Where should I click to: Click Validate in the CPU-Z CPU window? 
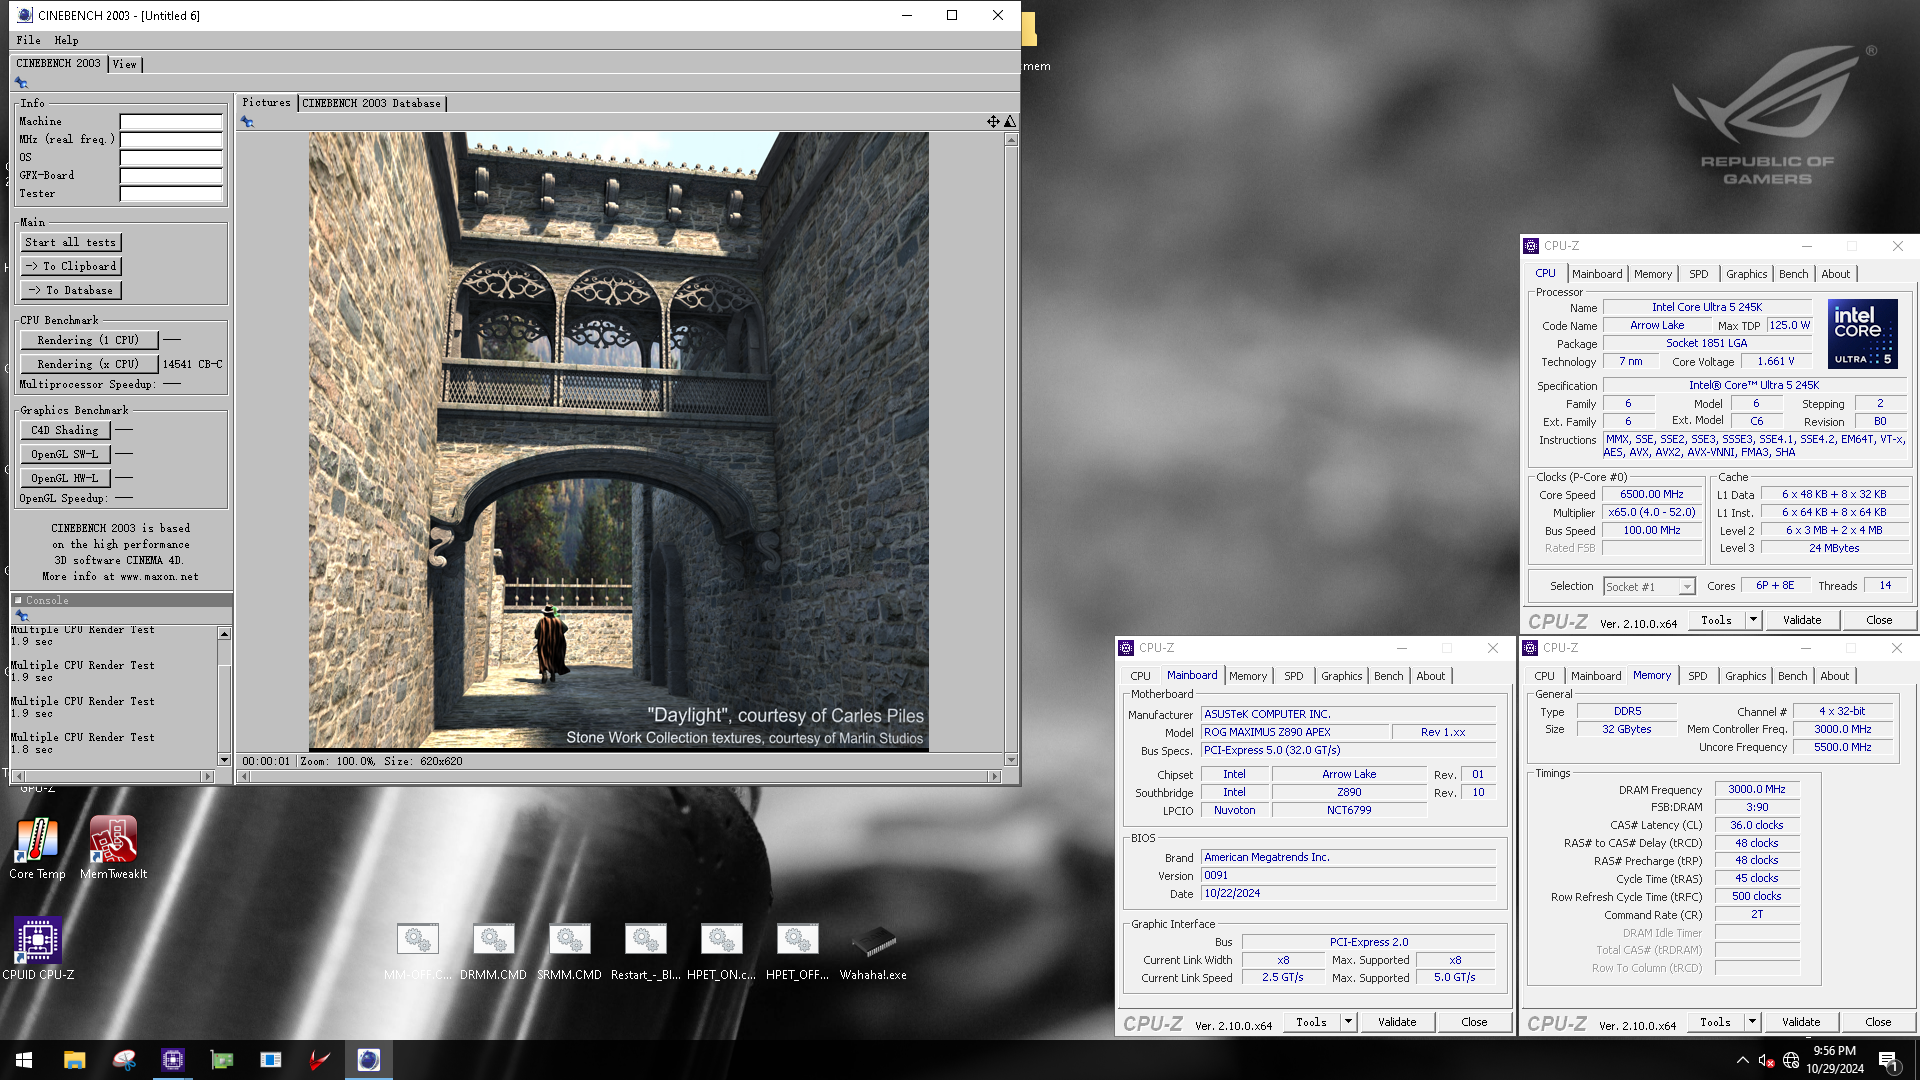click(1802, 620)
